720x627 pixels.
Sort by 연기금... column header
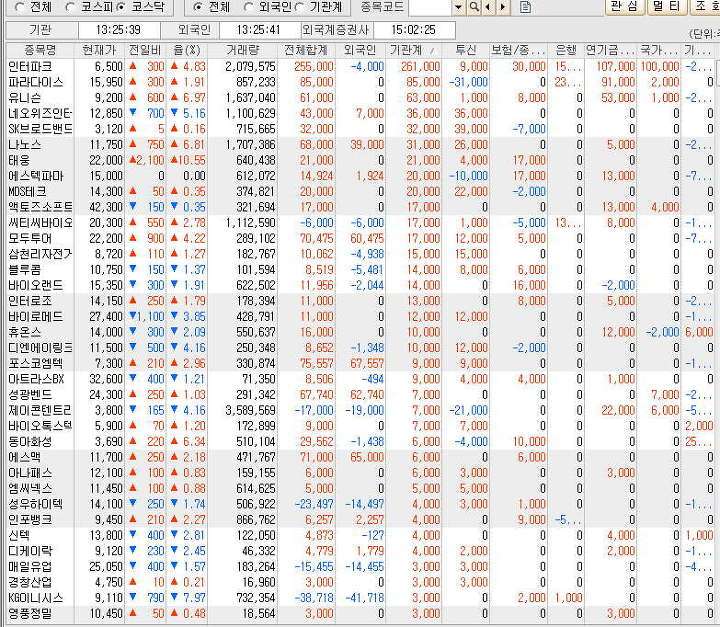coord(610,50)
